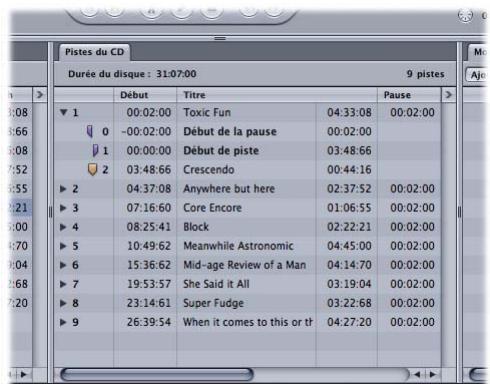
Task: Open column chooser arrow in left panel header
Action: point(40,95)
